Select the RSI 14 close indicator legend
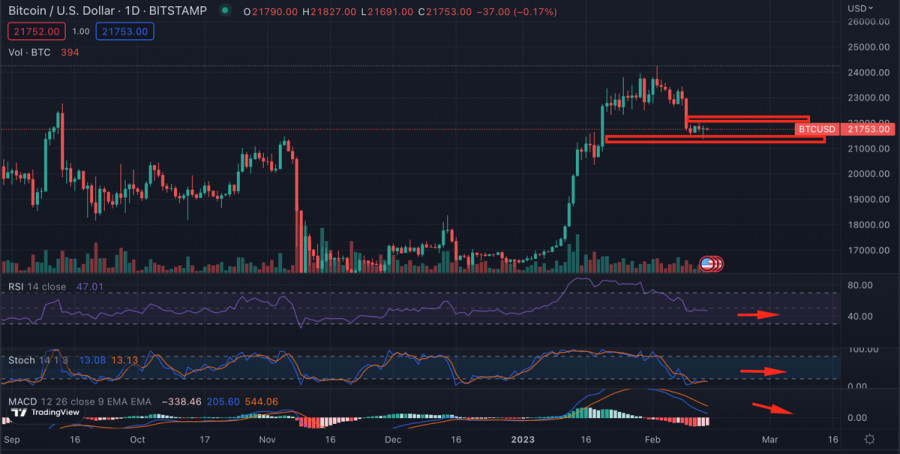This screenshot has height=454, width=900. tap(37, 286)
